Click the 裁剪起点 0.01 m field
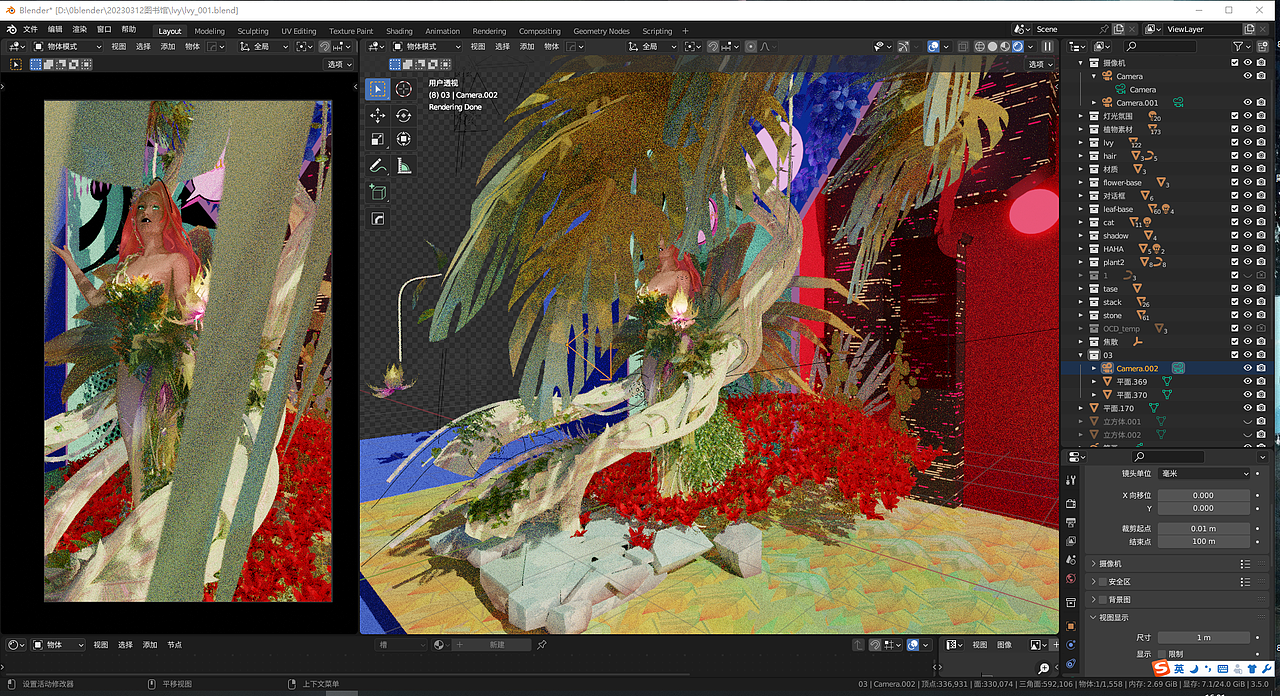This screenshot has height=696, width=1280. (x=1204, y=528)
